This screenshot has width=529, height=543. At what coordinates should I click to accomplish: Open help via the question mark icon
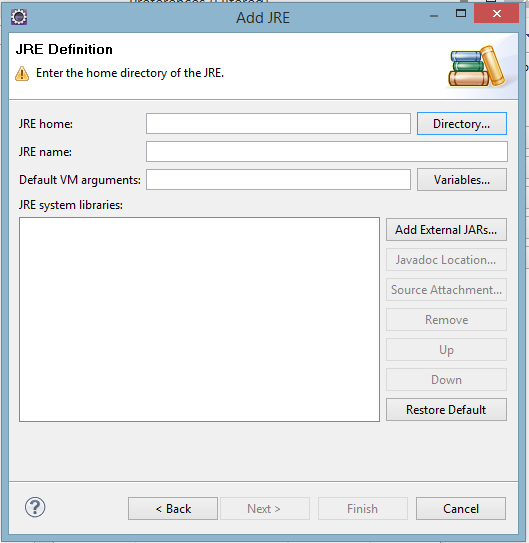click(35, 507)
